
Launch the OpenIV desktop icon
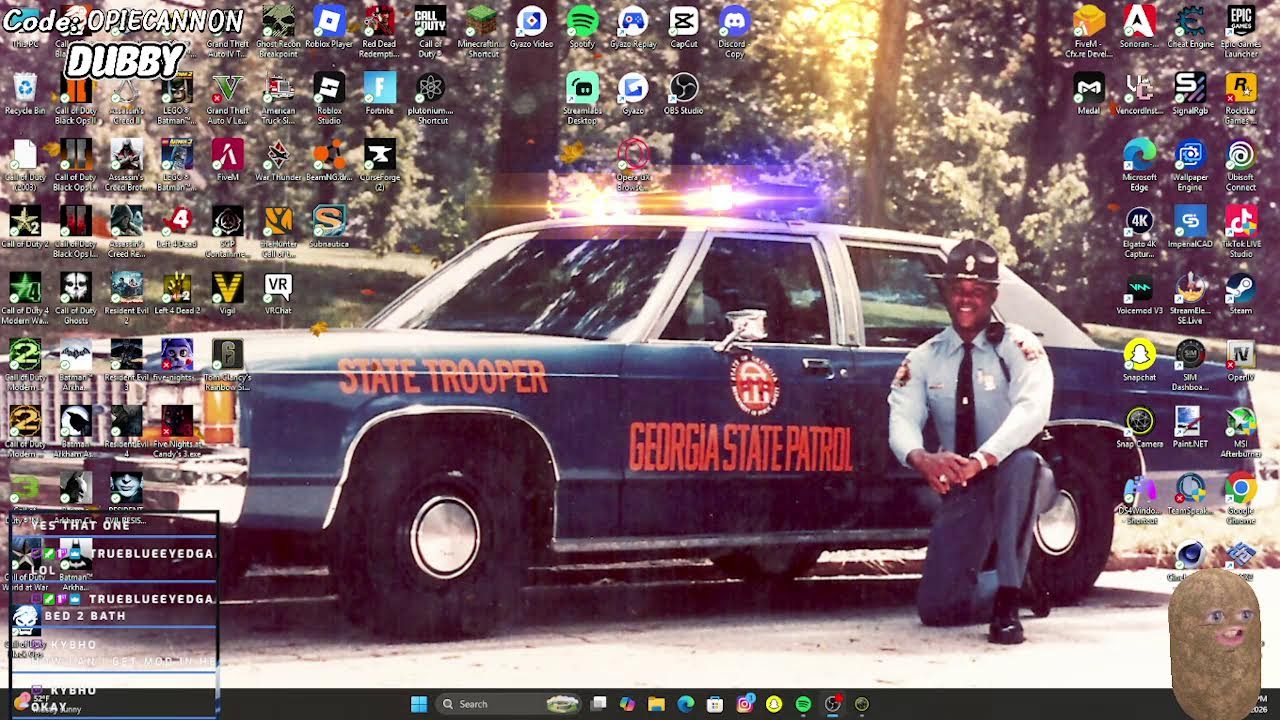point(1240,360)
